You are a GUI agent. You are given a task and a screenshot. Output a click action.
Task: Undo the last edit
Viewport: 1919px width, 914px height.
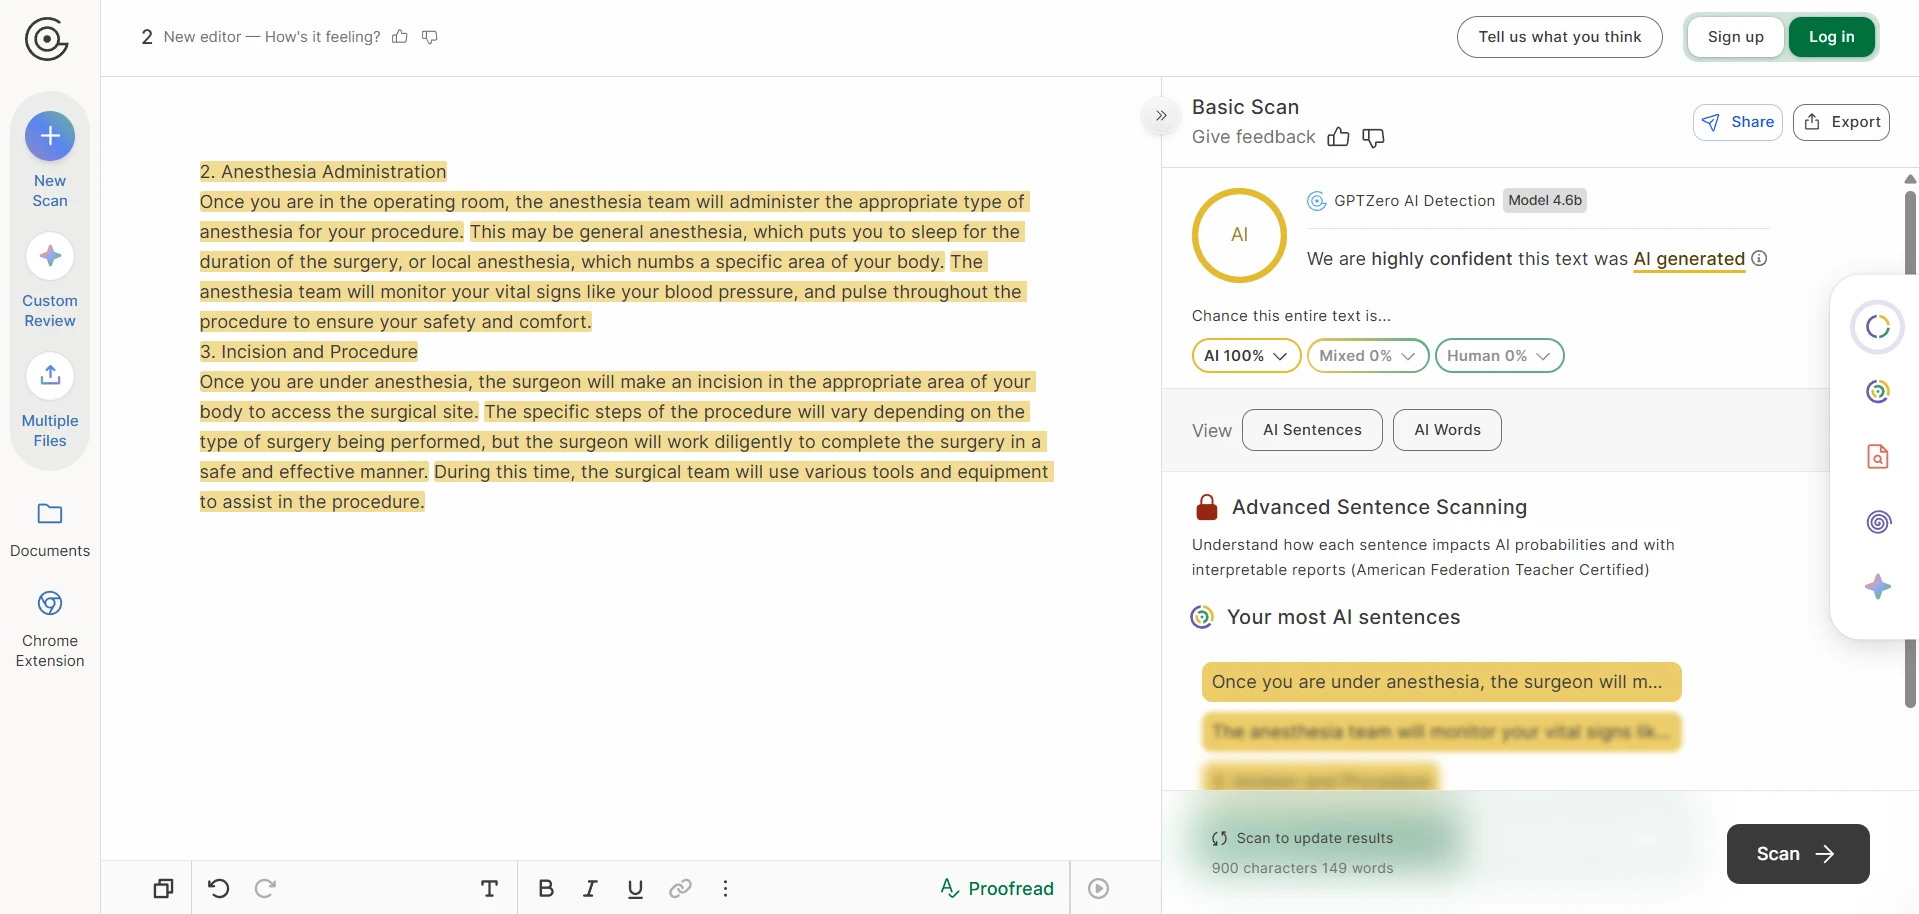click(x=219, y=888)
